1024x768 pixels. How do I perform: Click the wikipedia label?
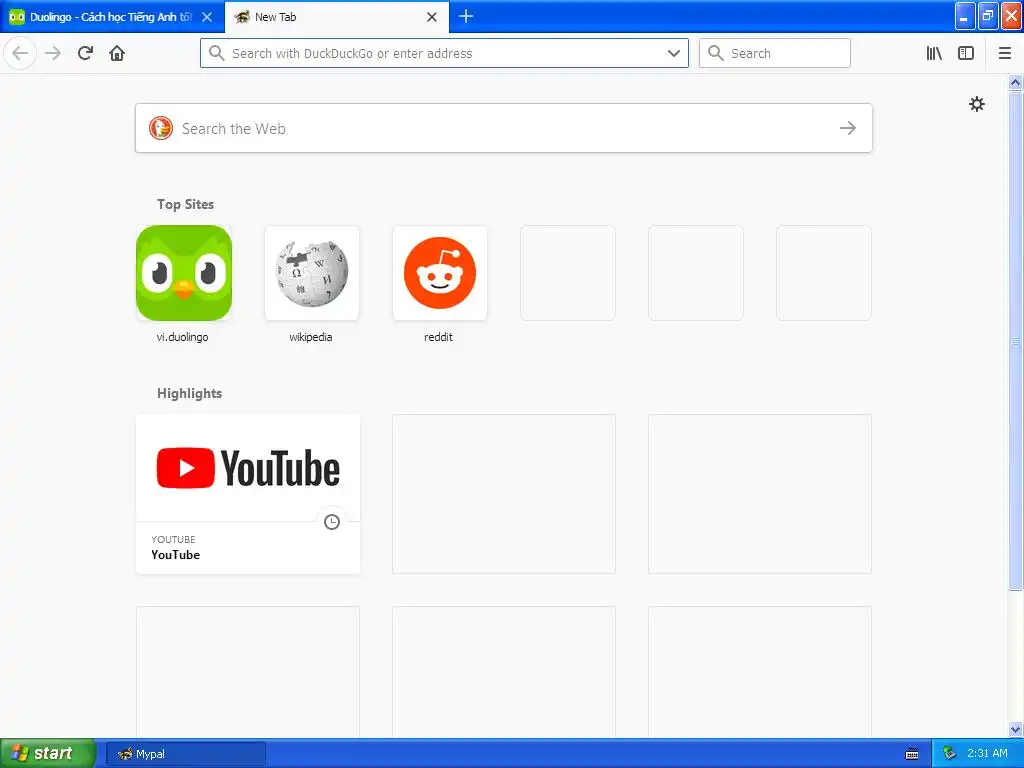(x=310, y=337)
